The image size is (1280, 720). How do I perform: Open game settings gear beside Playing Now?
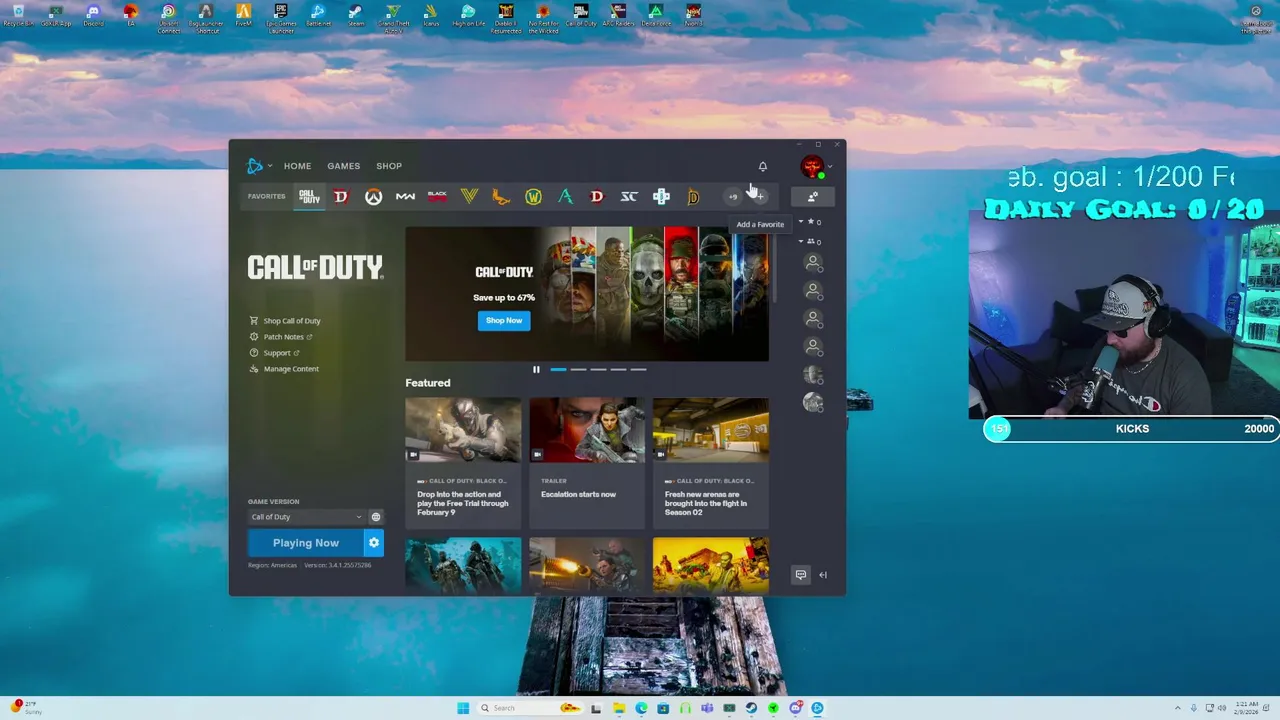pos(374,543)
